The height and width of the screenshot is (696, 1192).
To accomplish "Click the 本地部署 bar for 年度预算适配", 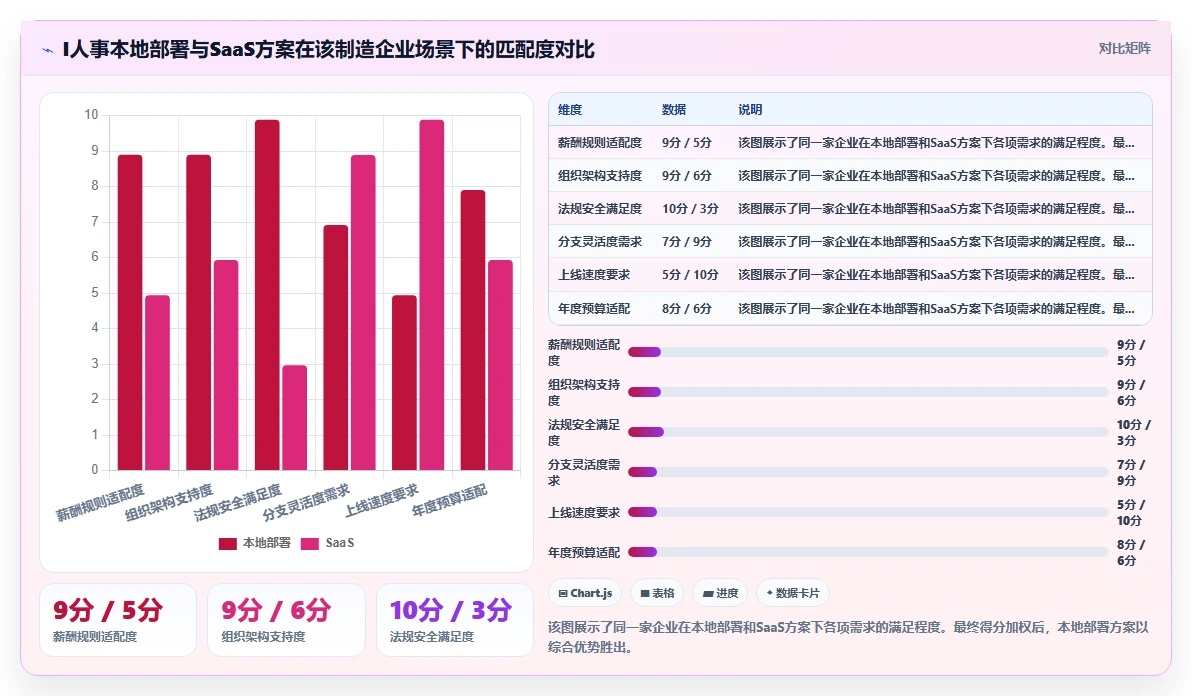I will 473,330.
